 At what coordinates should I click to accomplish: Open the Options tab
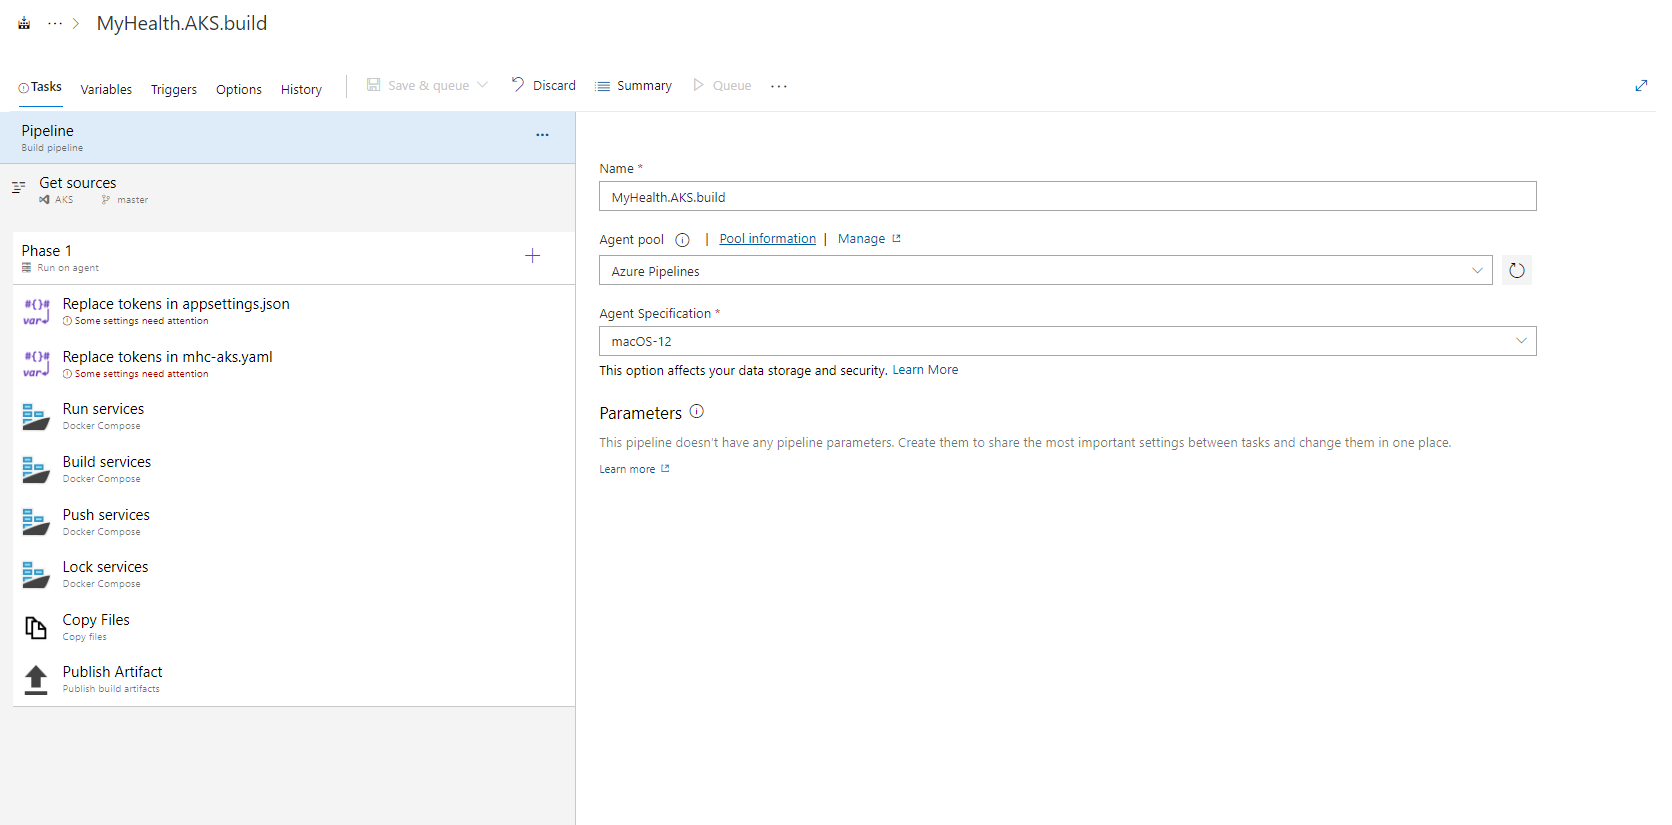[239, 89]
